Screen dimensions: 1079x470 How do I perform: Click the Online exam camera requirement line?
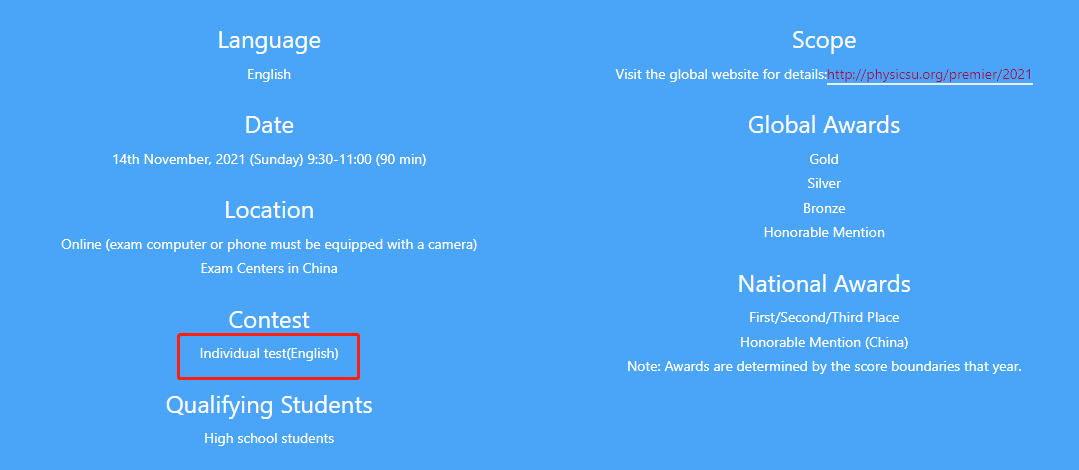[x=269, y=244]
